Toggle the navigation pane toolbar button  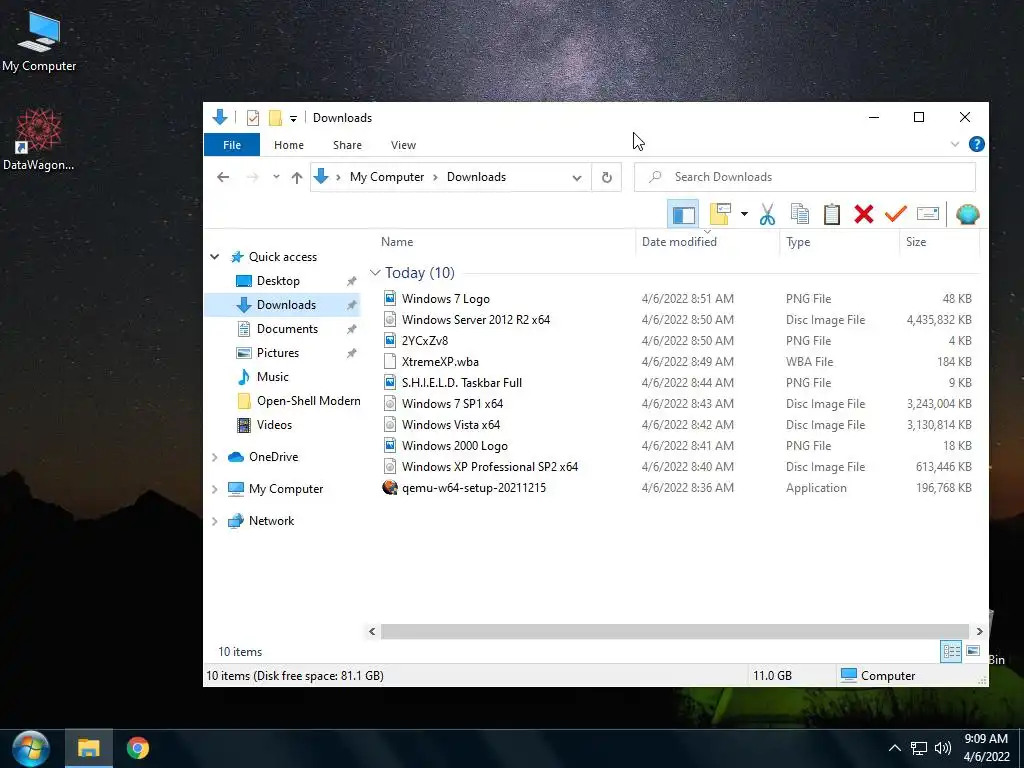(x=683, y=214)
